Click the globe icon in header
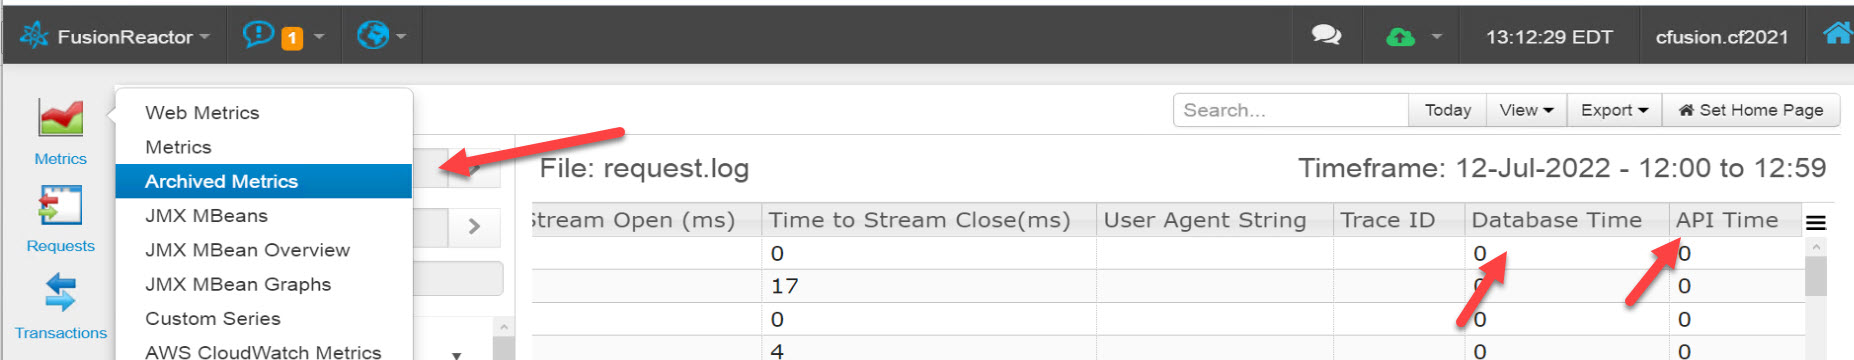This screenshot has width=1854, height=360. pyautogui.click(x=373, y=36)
